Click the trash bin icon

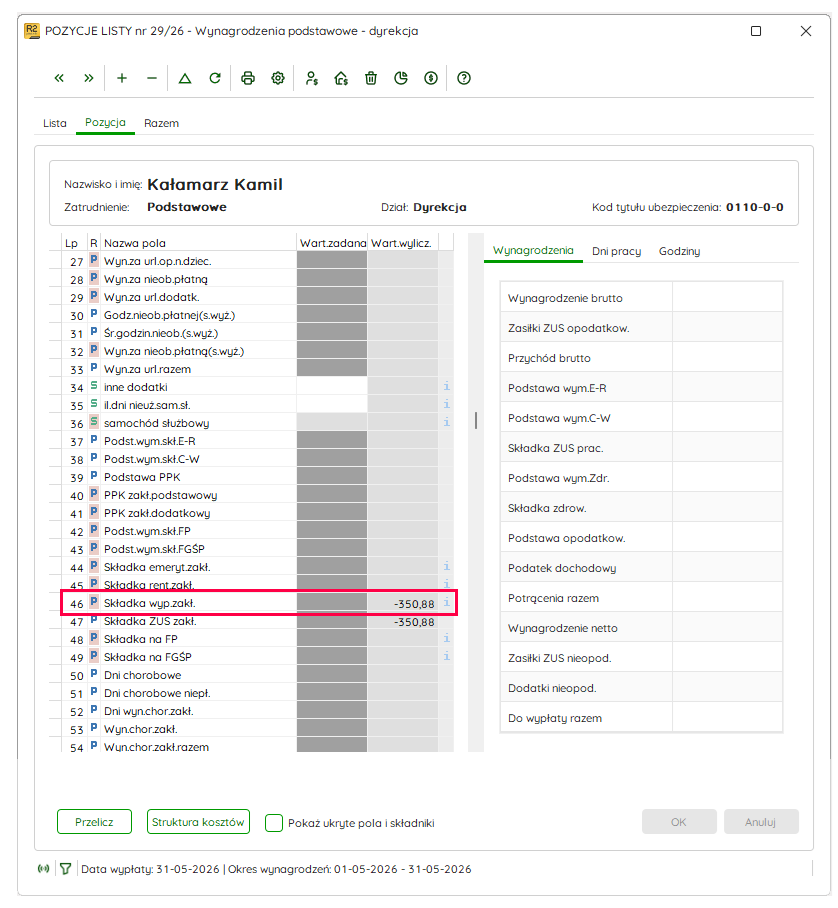pos(371,78)
